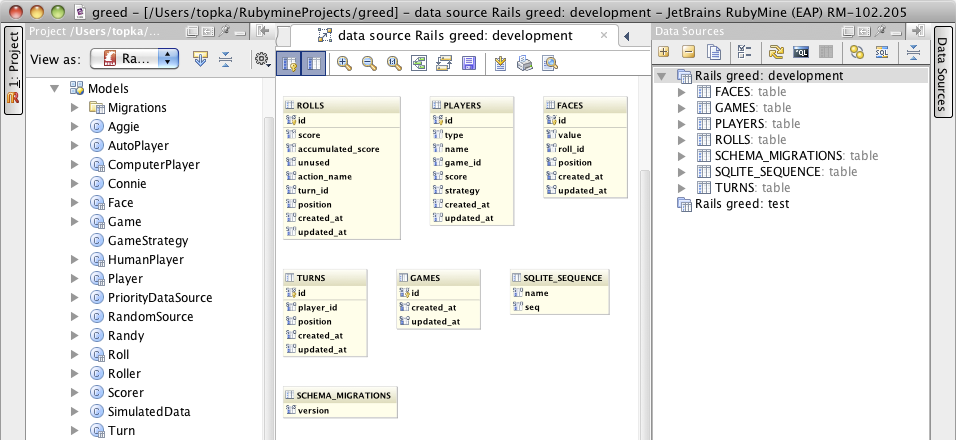Remove the selected data source
Screen dimensions: 956x440
[x=688, y=52]
